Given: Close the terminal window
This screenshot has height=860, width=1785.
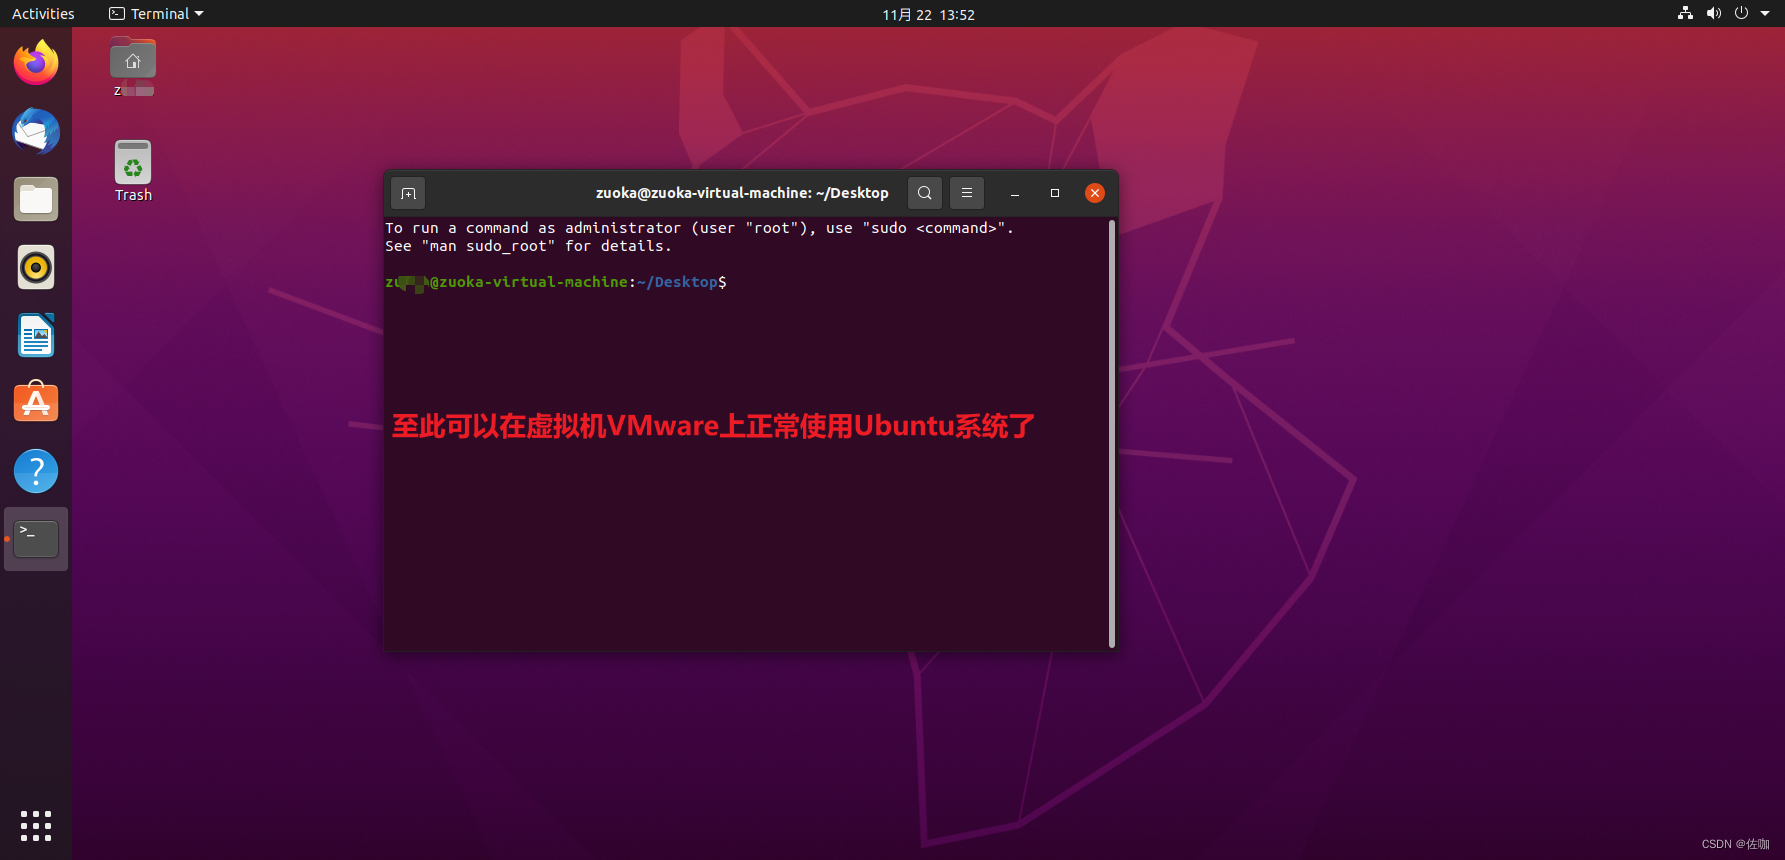Looking at the screenshot, I should click(x=1095, y=193).
